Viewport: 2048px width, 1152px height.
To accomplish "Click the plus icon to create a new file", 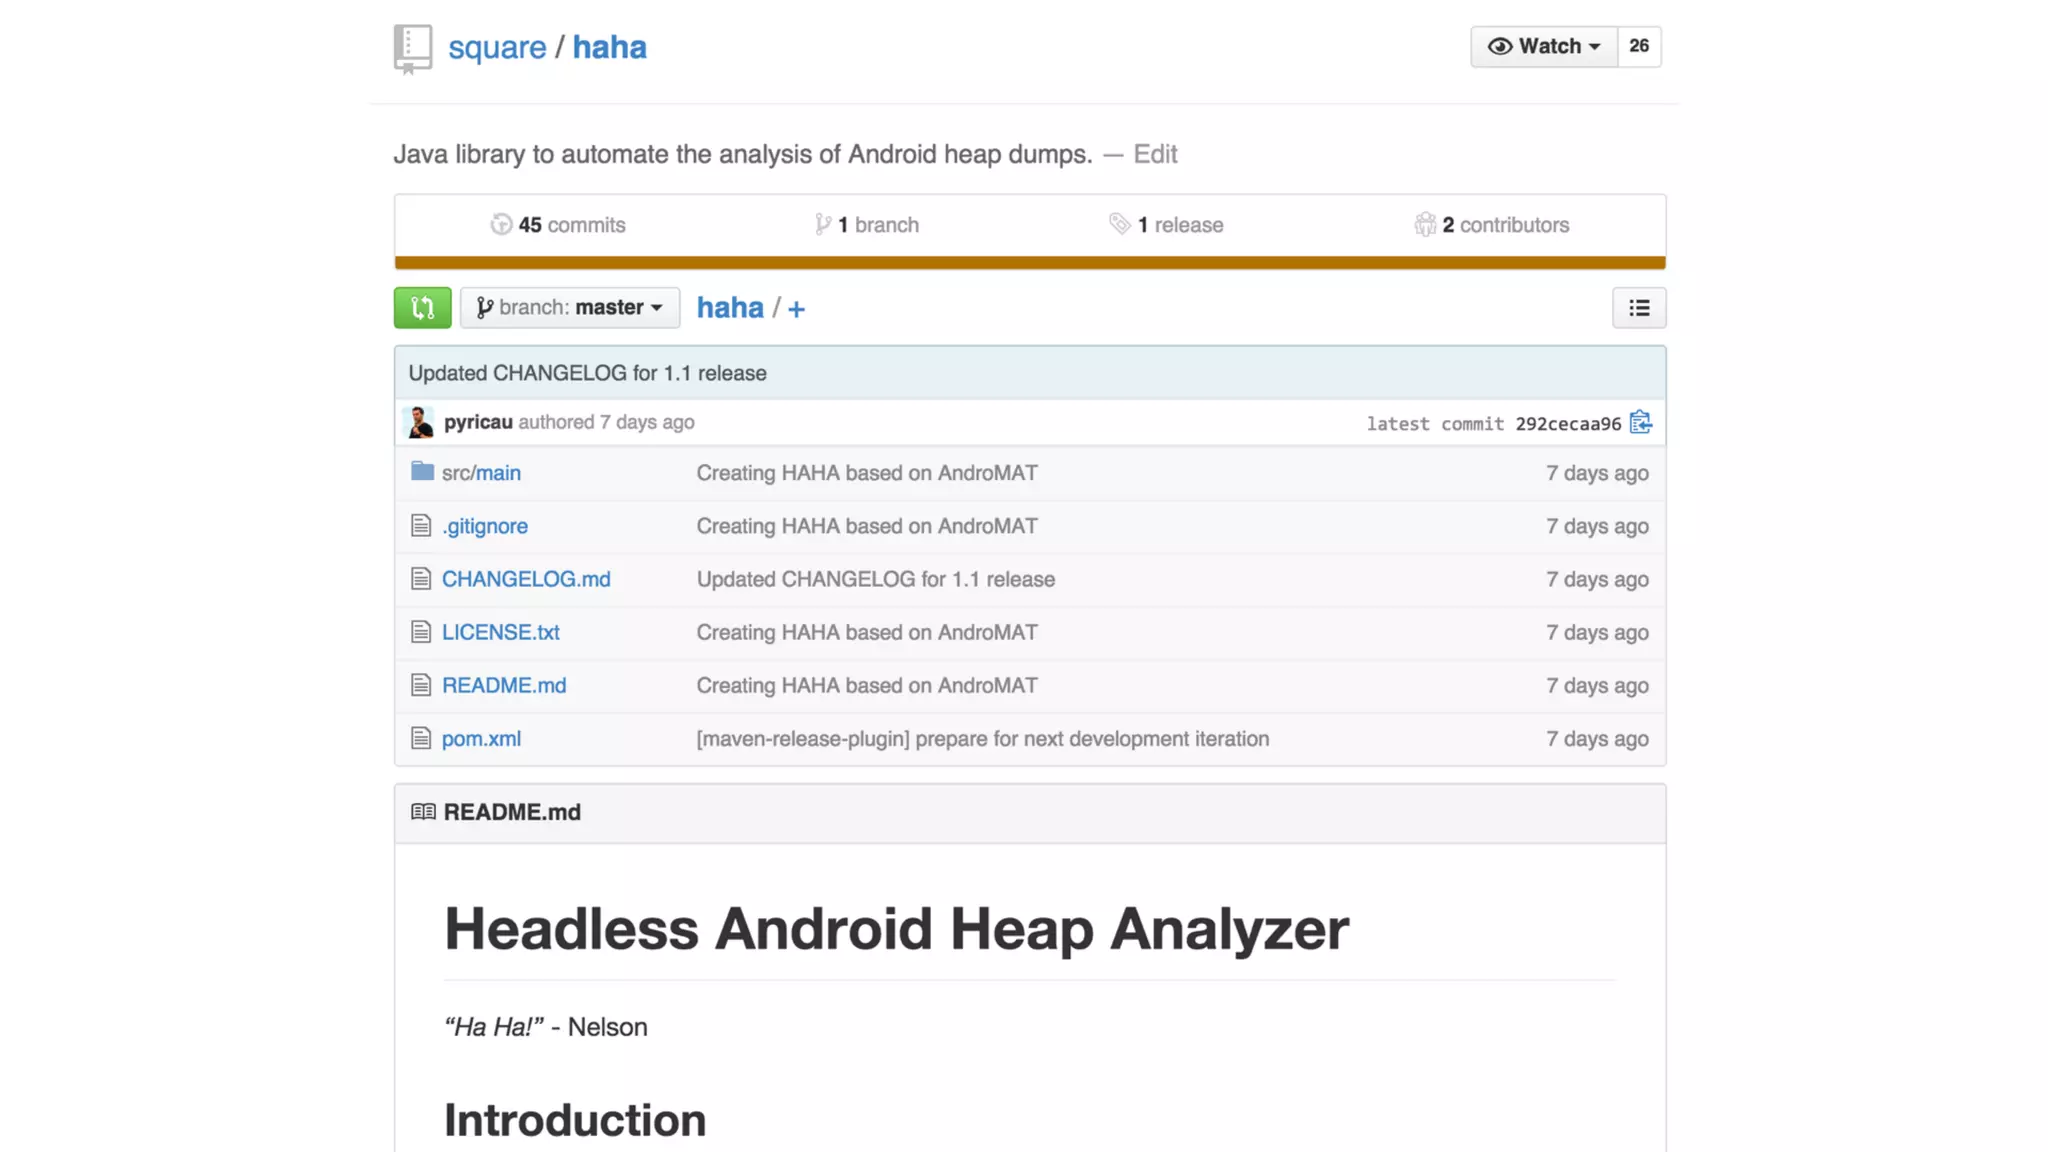I will tap(796, 310).
